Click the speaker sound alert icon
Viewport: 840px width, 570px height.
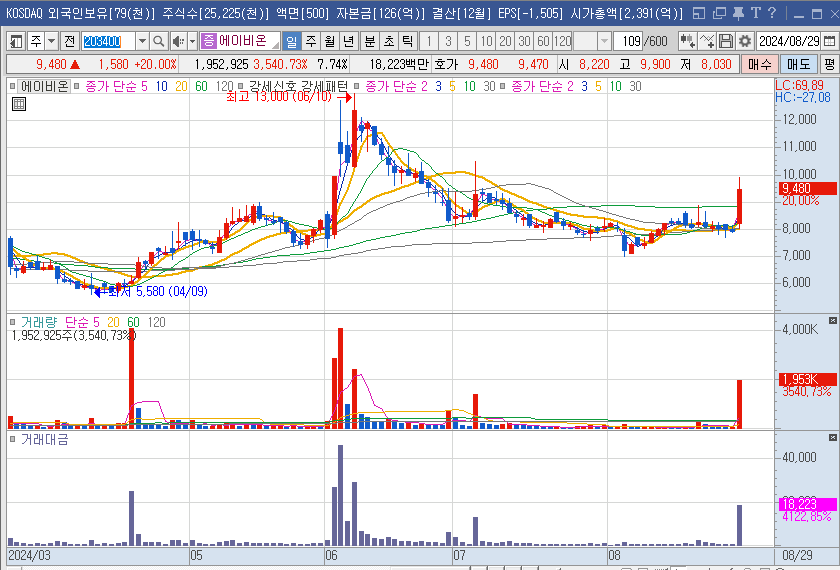[178, 41]
